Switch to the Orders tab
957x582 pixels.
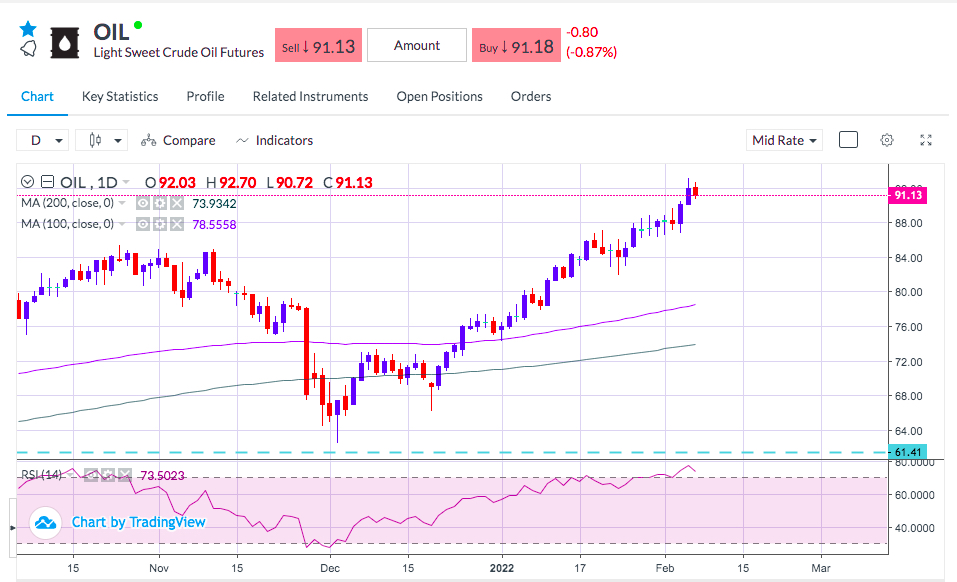(531, 96)
